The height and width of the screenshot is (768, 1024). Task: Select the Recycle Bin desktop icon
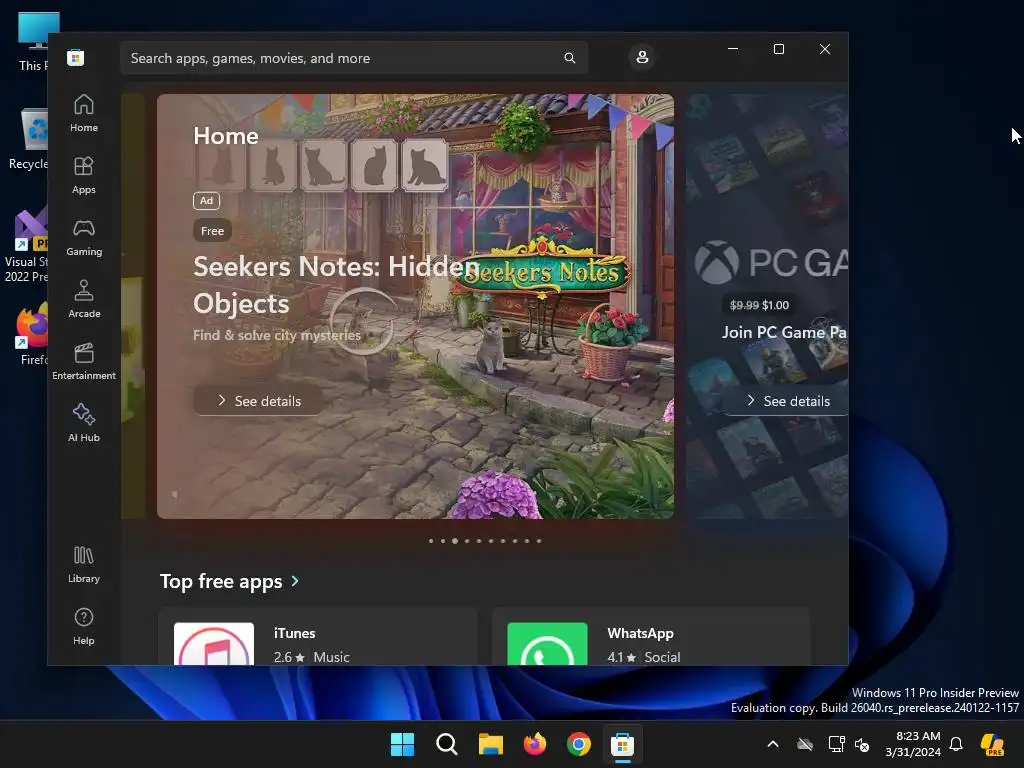tap(28, 138)
